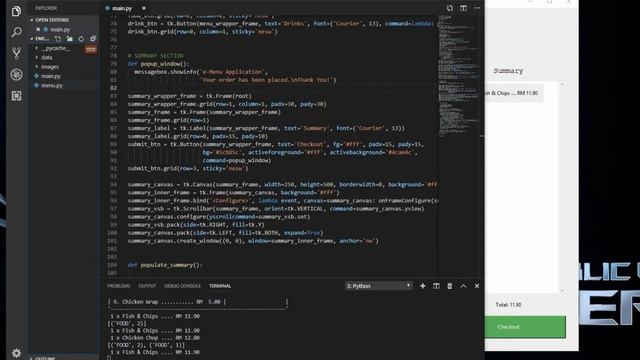This screenshot has width=640, height=360.
Task: Click New File icon in explorer header
Action: point(58,39)
